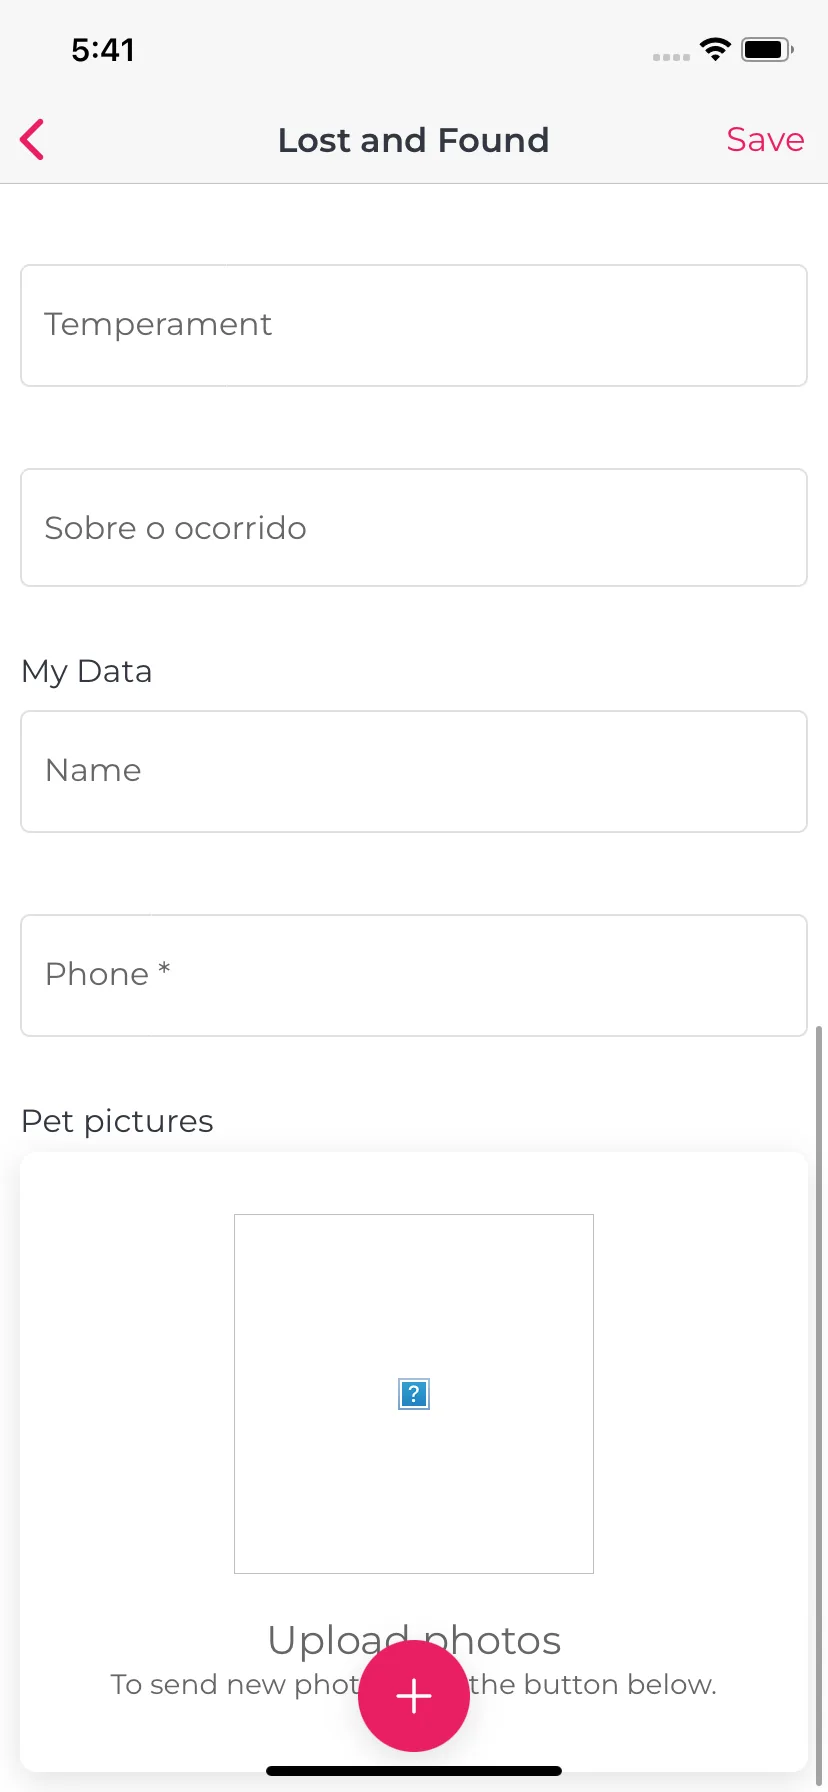The image size is (828, 1792).
Task: Select the Name input field
Action: coord(414,771)
